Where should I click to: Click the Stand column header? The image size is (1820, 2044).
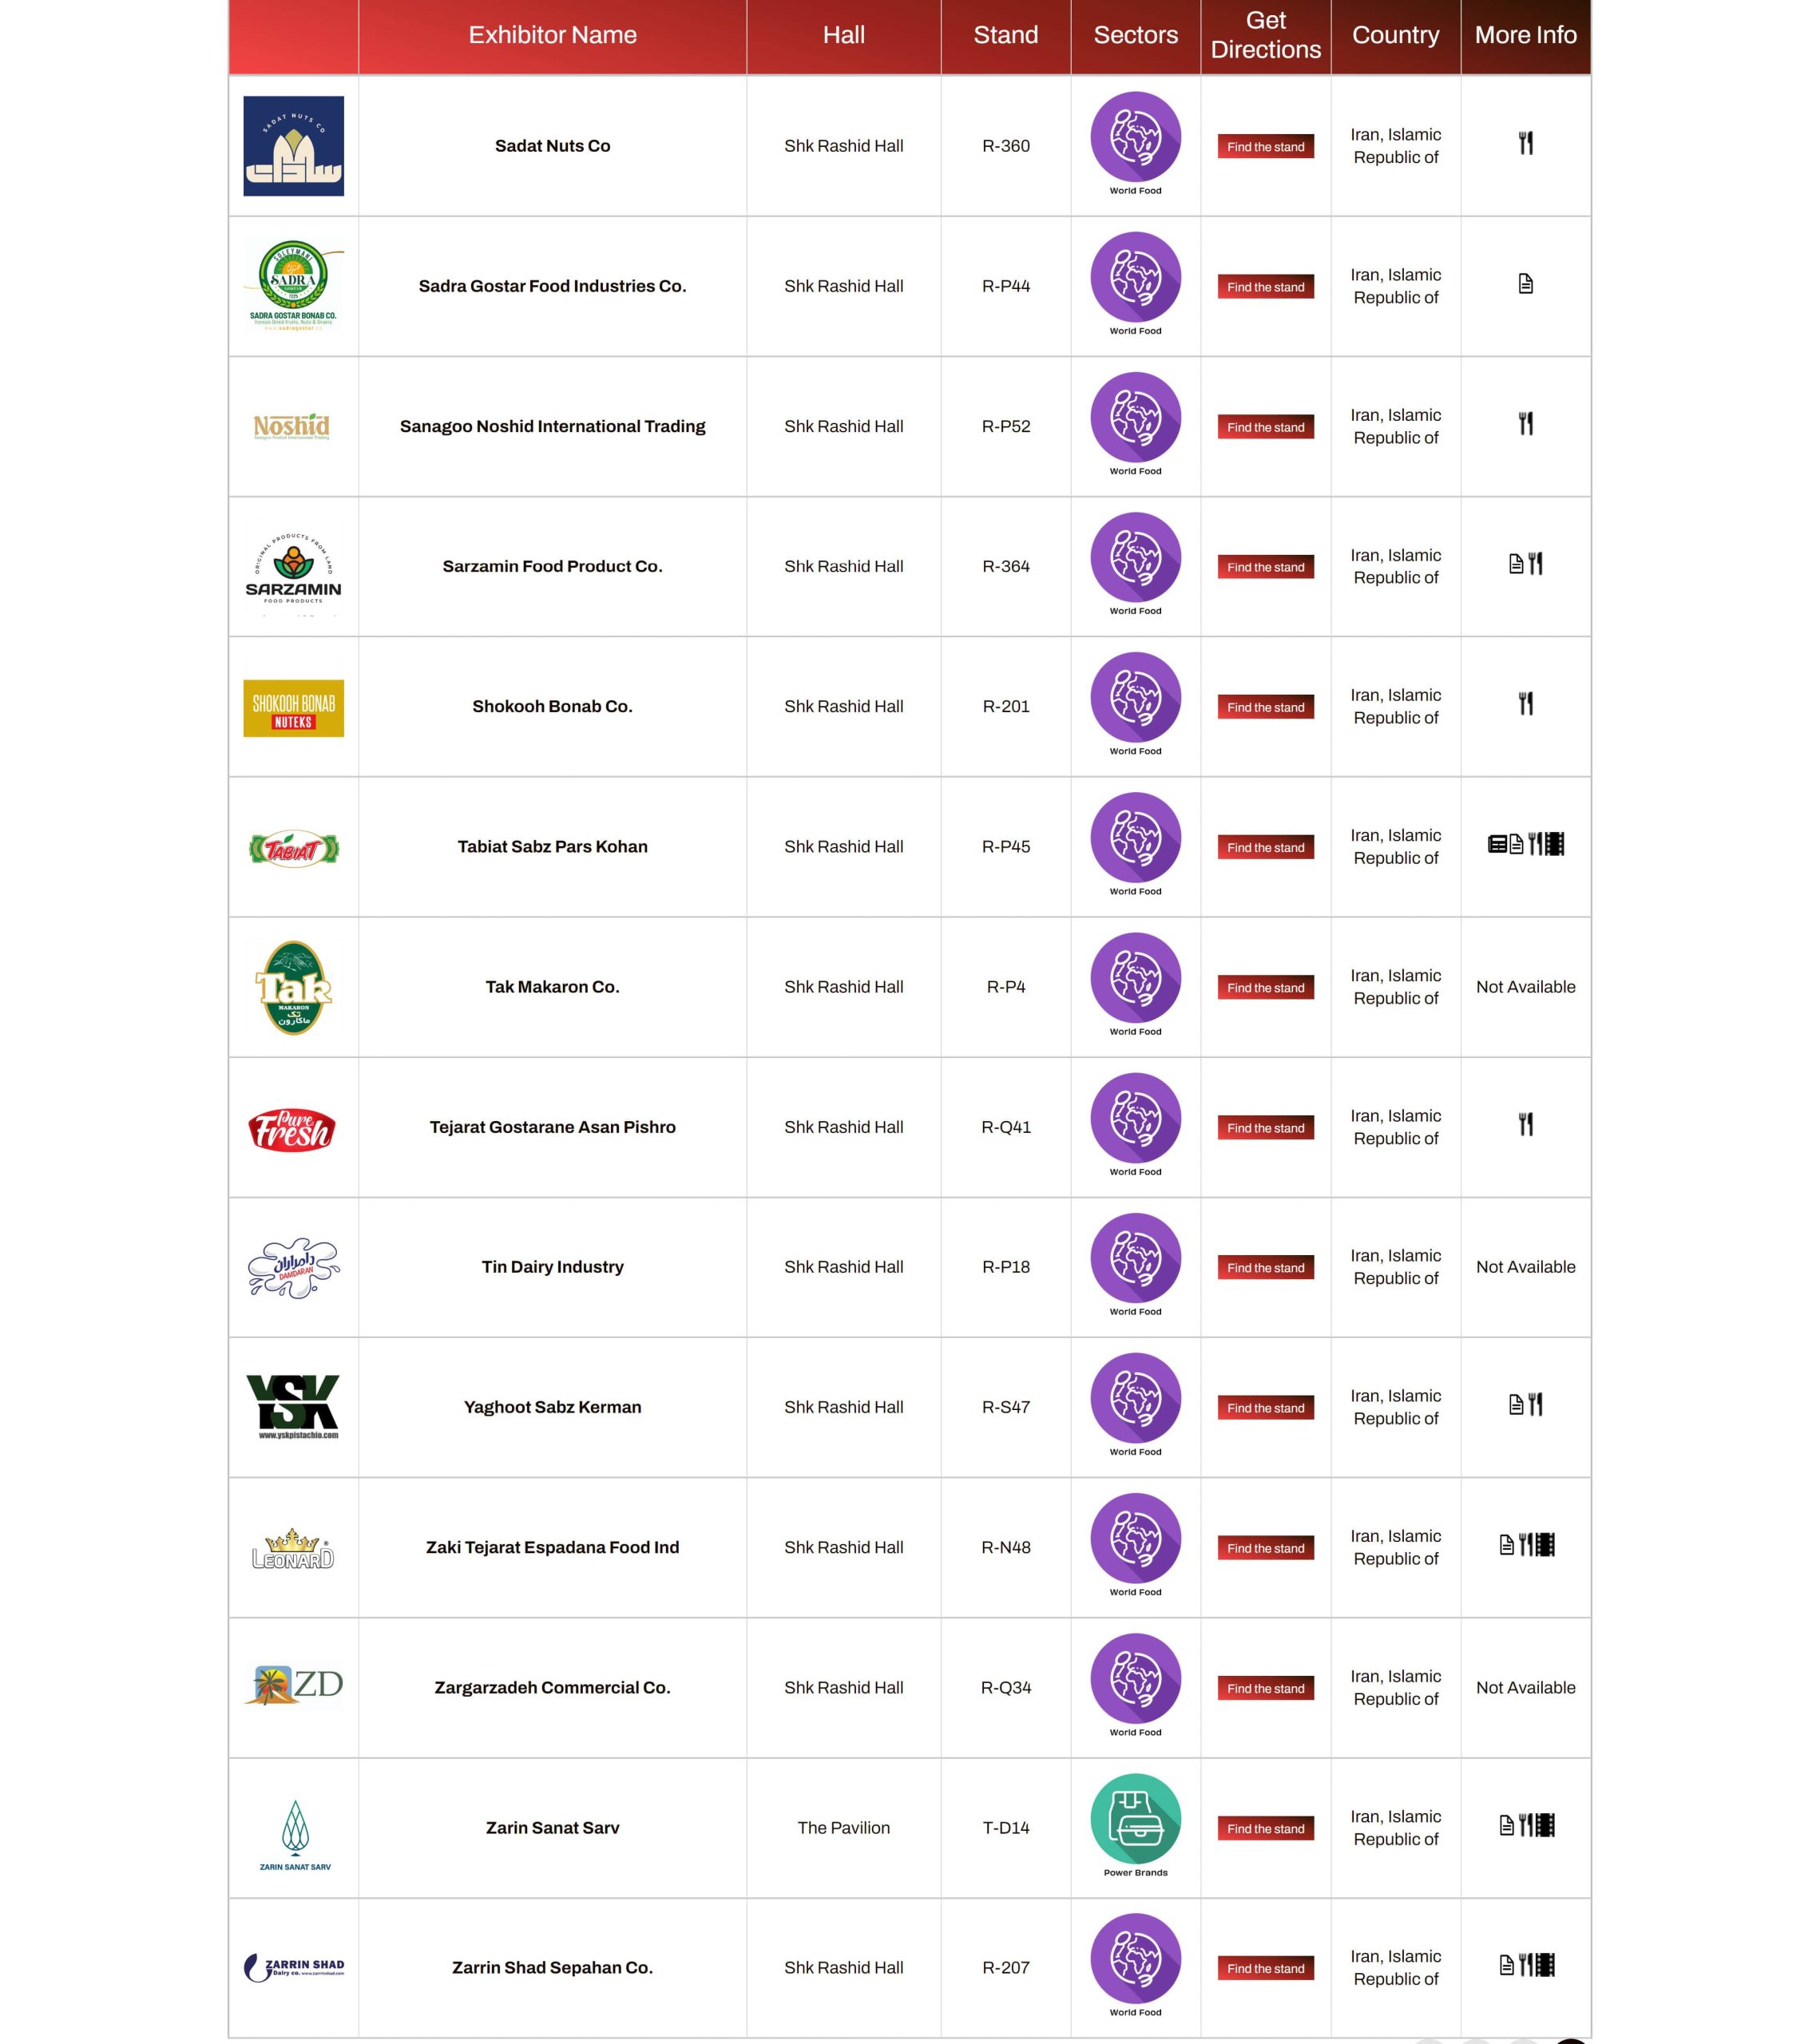pos(1005,35)
